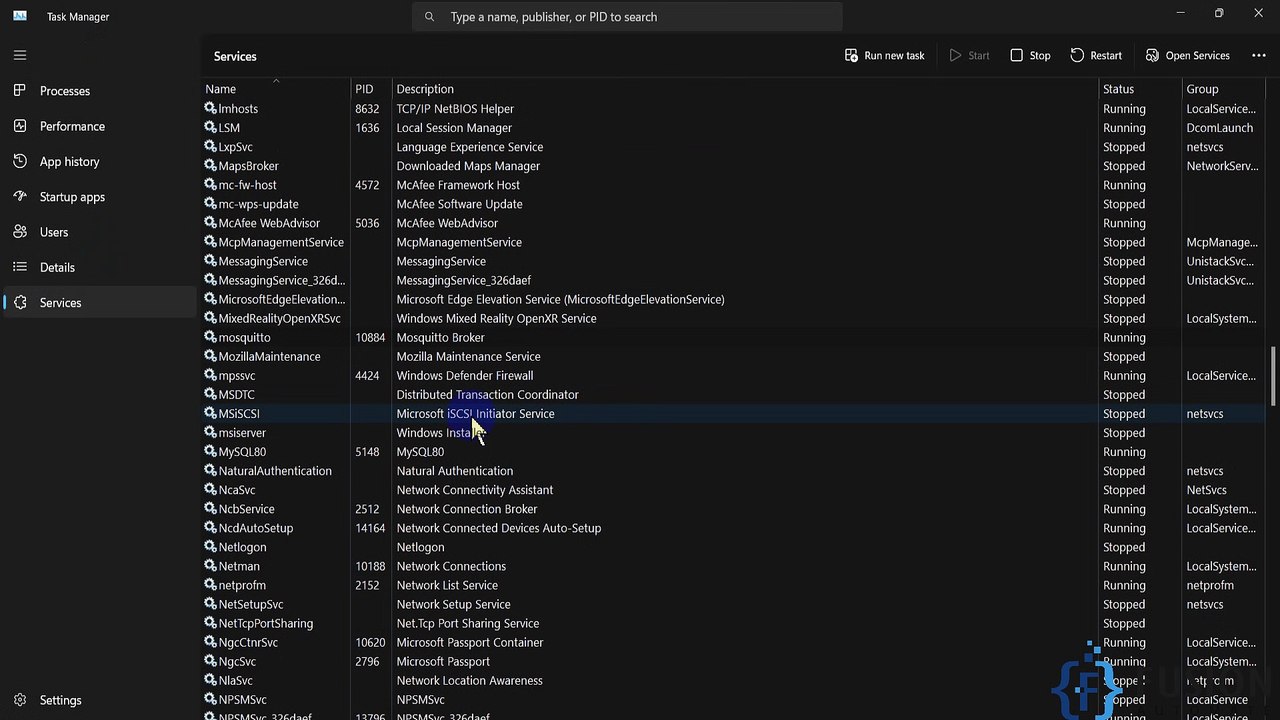Click the DcomLaunch group cell

coord(1220,127)
